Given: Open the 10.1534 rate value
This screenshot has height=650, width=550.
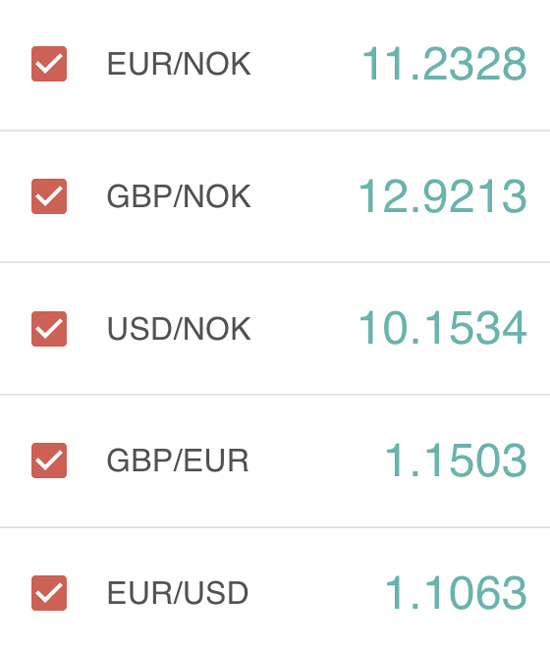Looking at the screenshot, I should [x=443, y=328].
